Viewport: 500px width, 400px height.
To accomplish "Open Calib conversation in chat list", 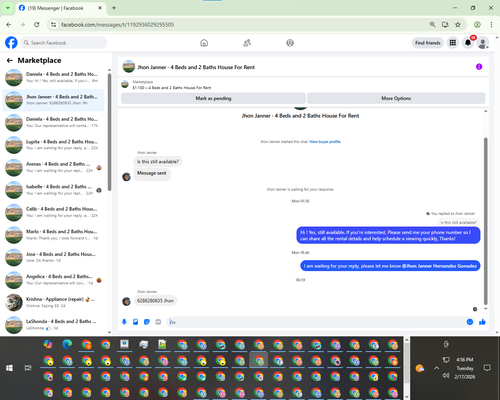I will [x=53, y=212].
